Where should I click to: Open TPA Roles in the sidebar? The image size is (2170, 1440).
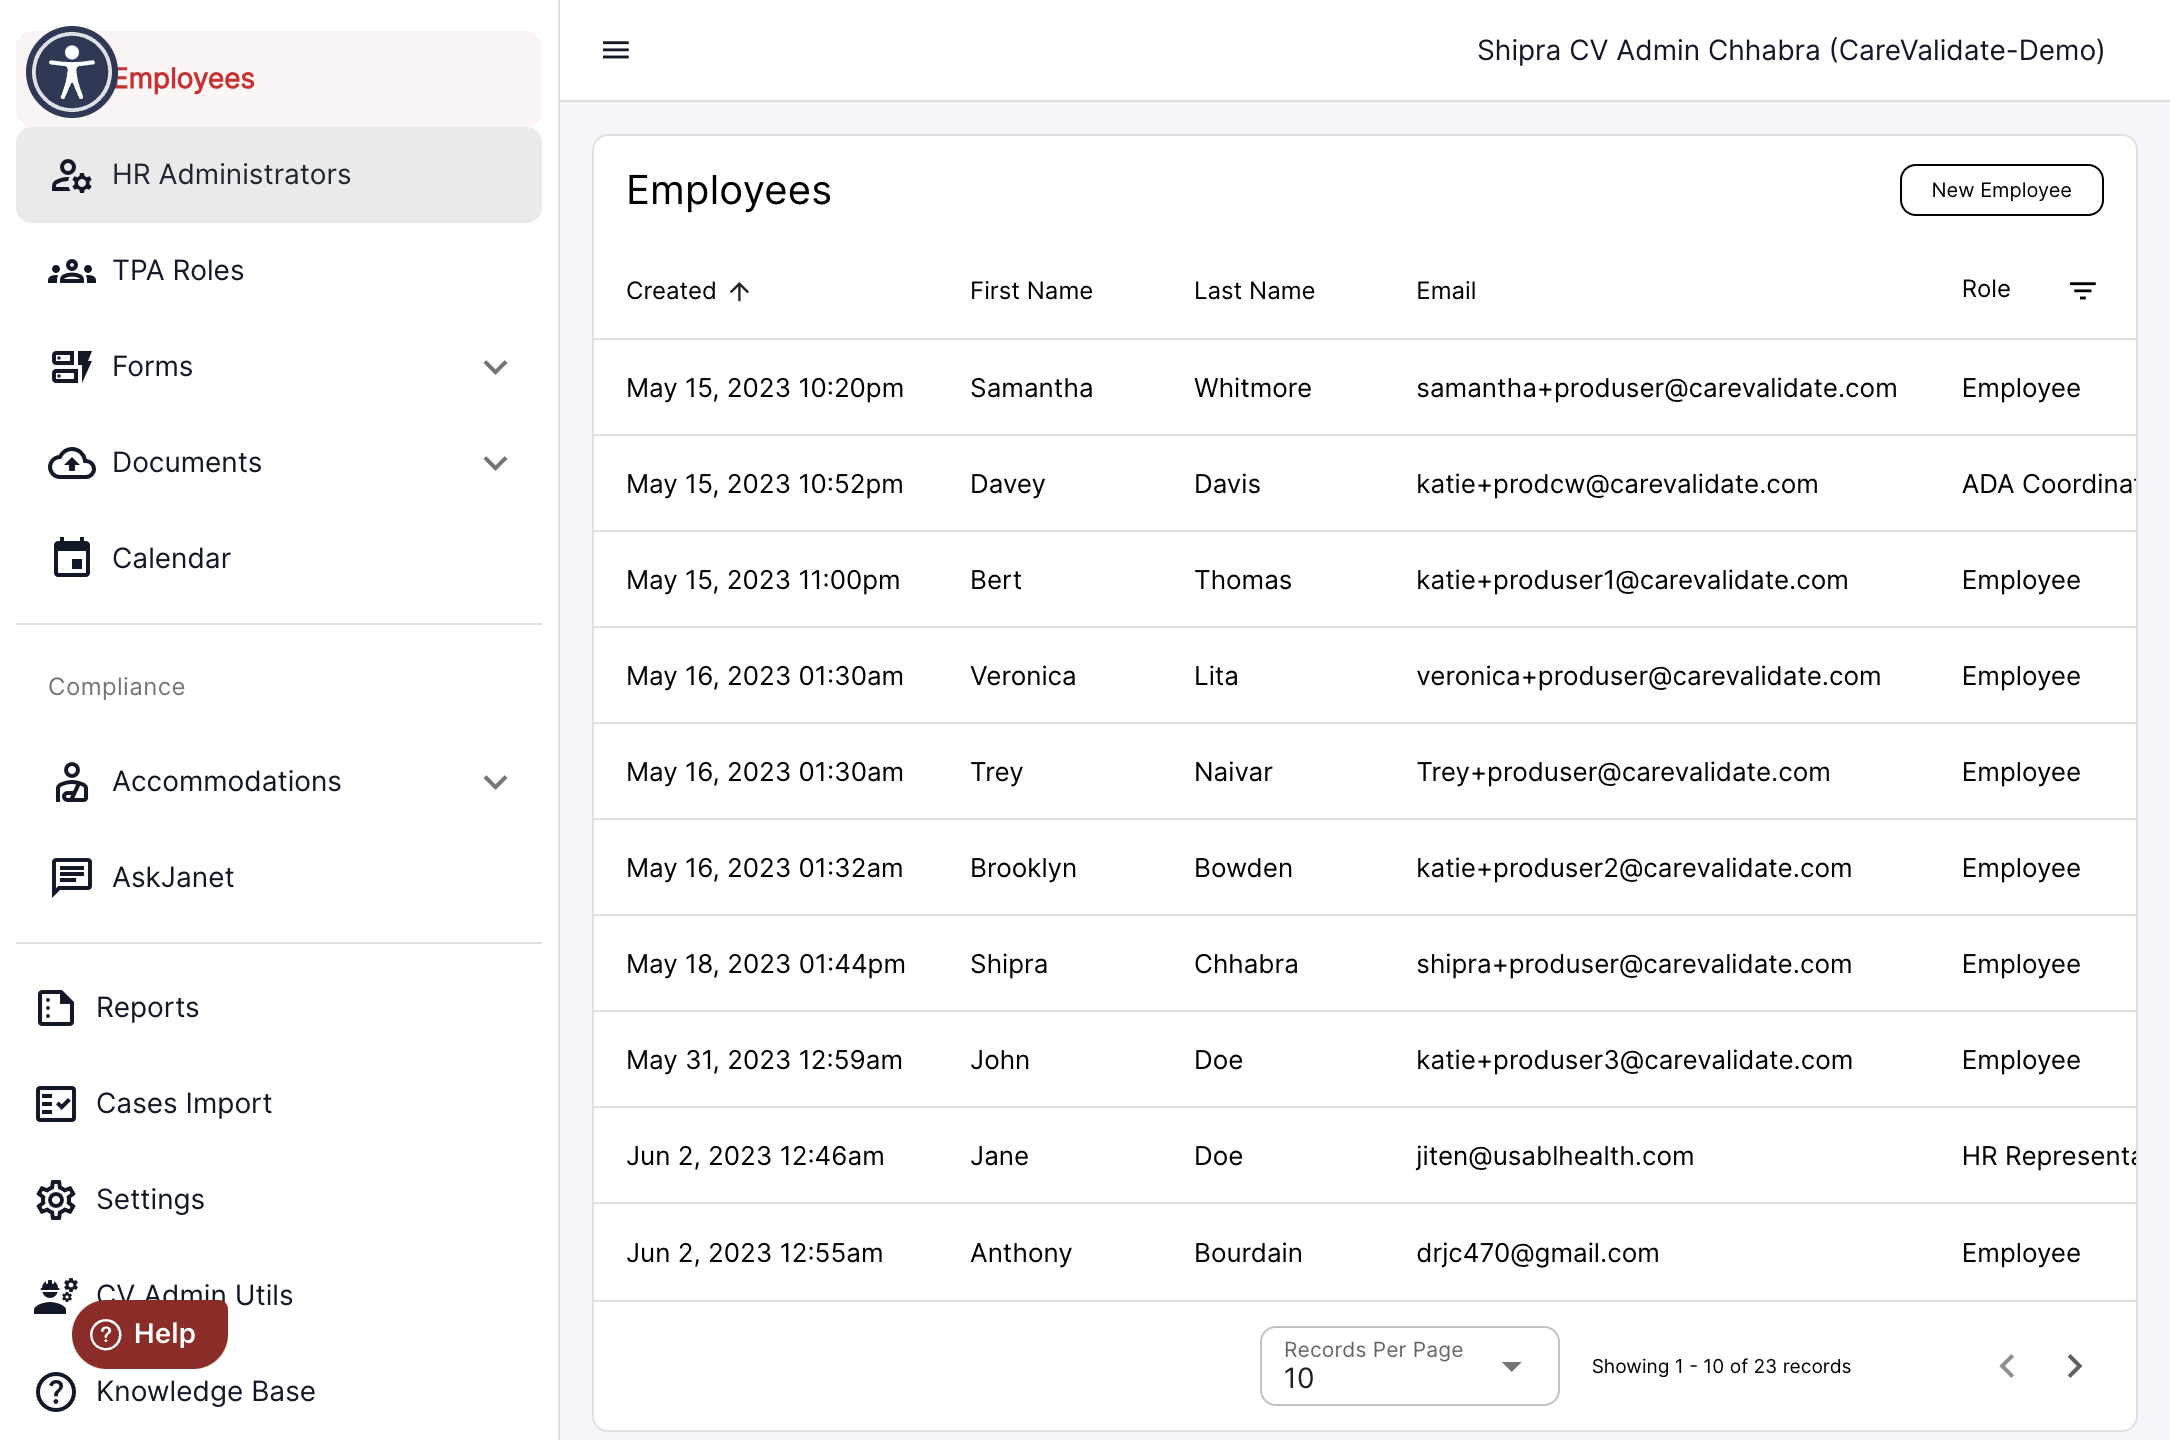tap(279, 271)
